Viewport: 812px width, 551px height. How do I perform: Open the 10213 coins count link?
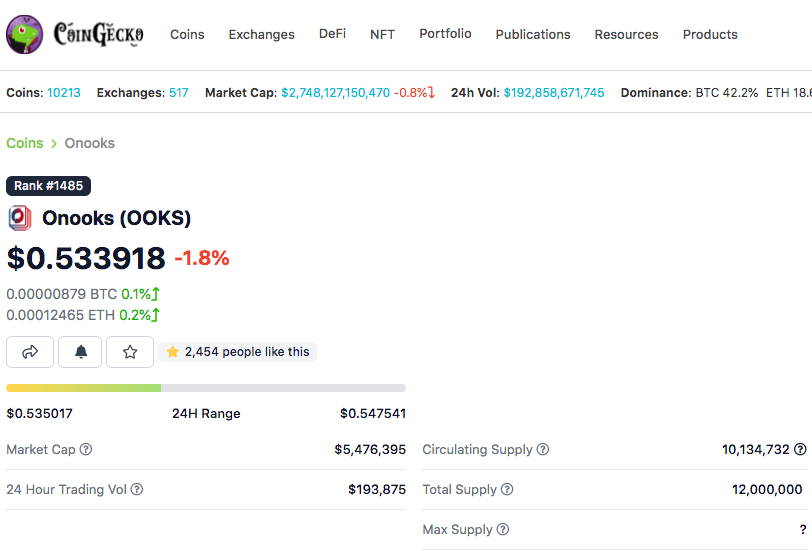pyautogui.click(x=64, y=93)
